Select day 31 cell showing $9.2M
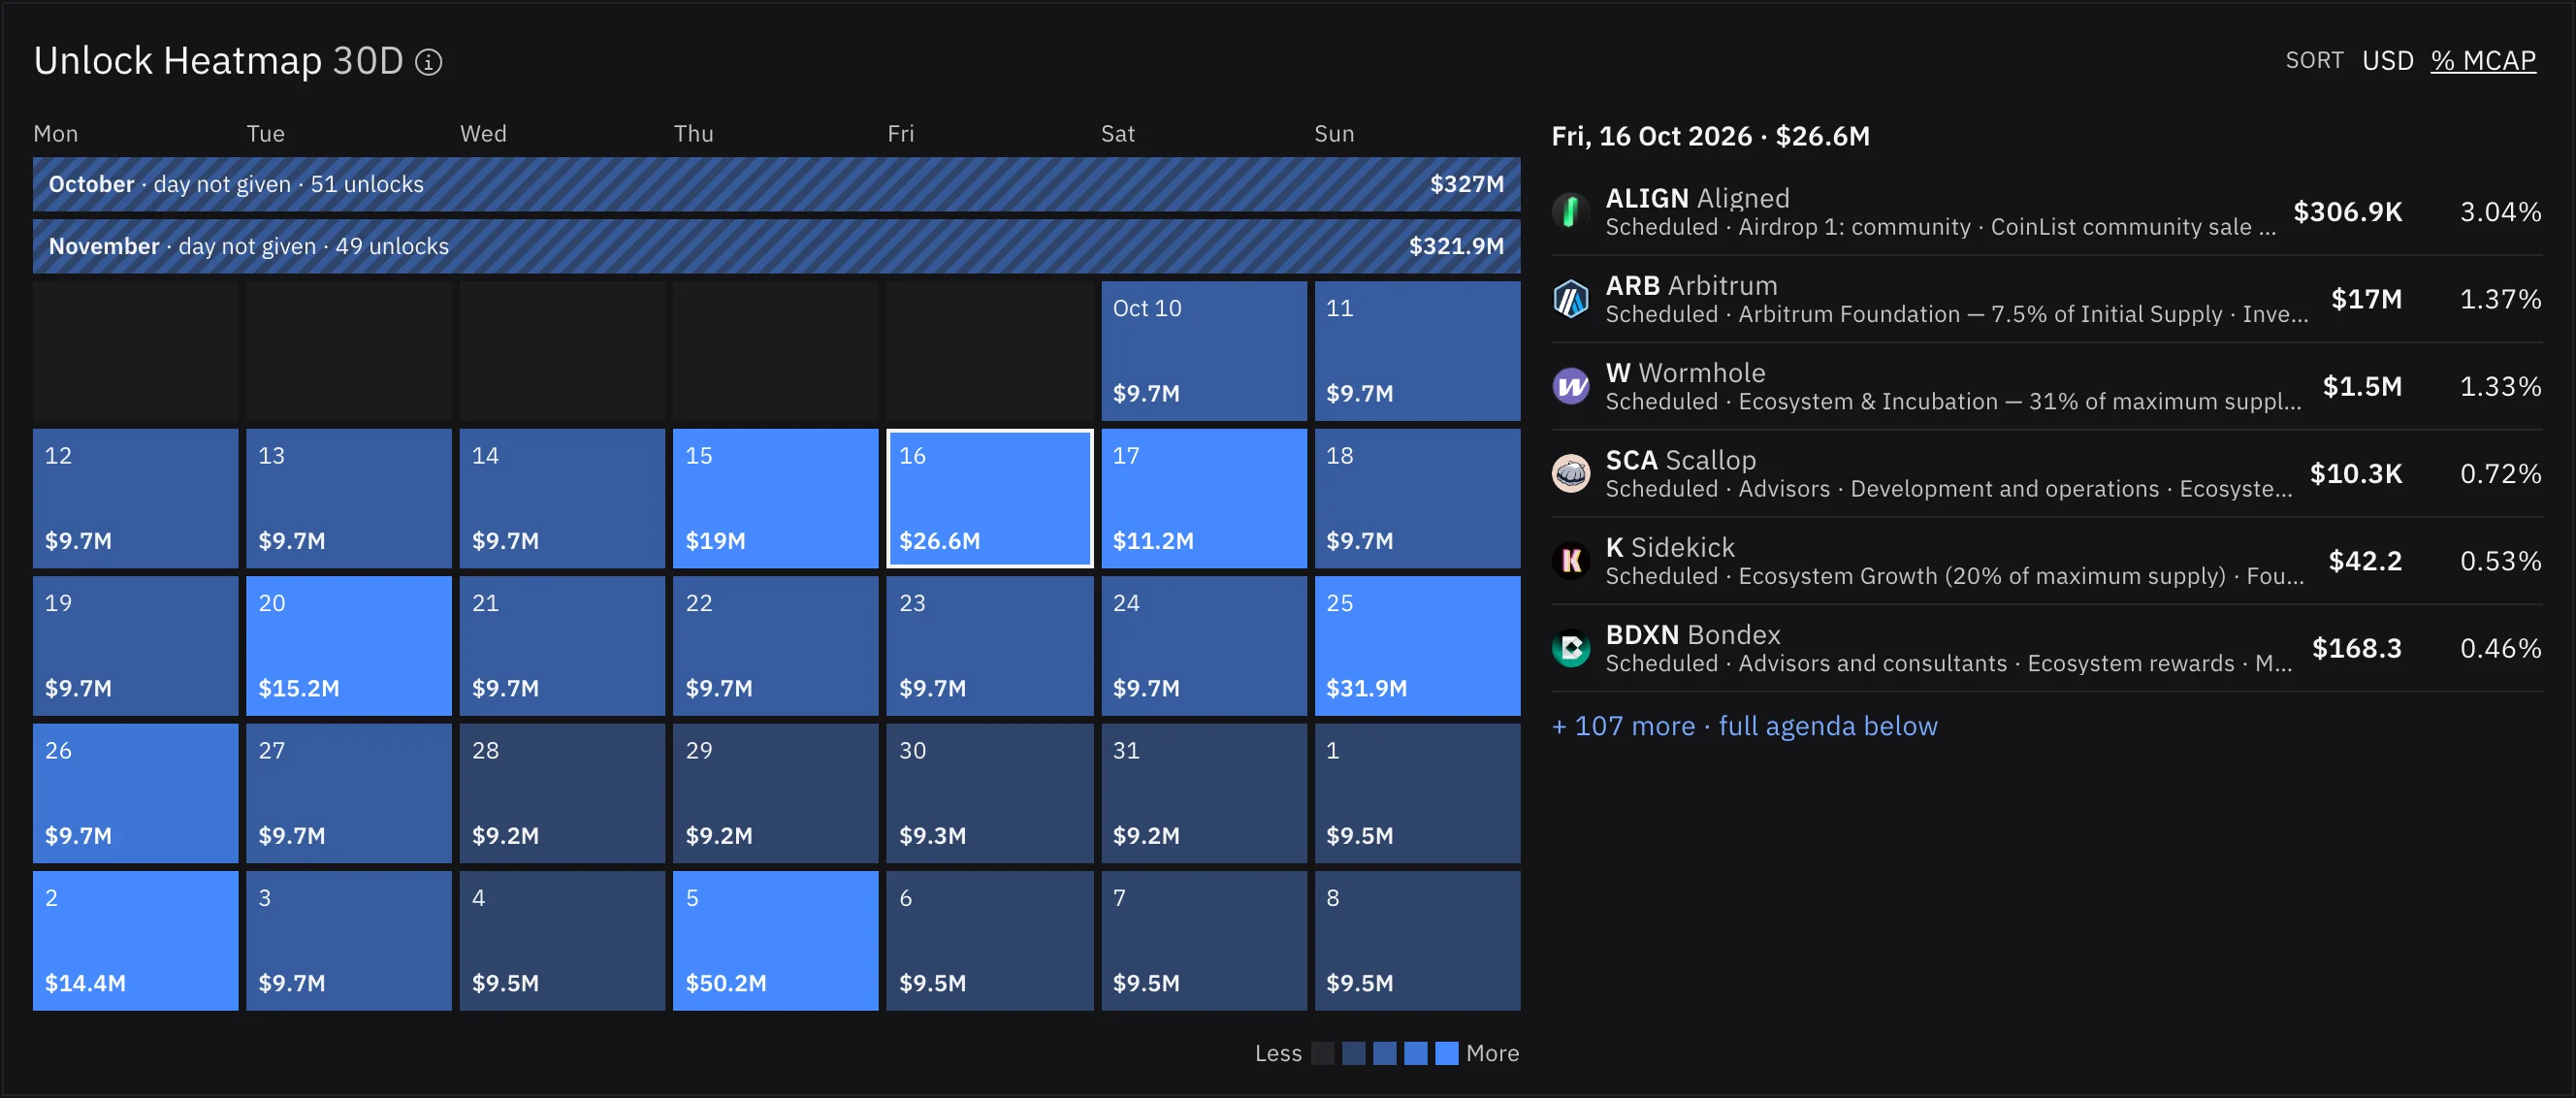The height and width of the screenshot is (1098, 2576). coord(1204,793)
